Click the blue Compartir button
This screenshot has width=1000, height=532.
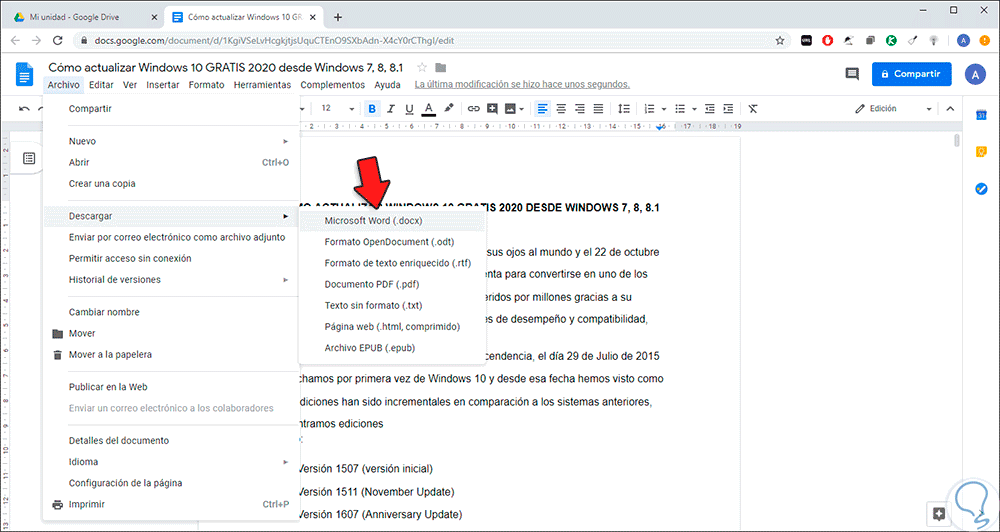912,74
